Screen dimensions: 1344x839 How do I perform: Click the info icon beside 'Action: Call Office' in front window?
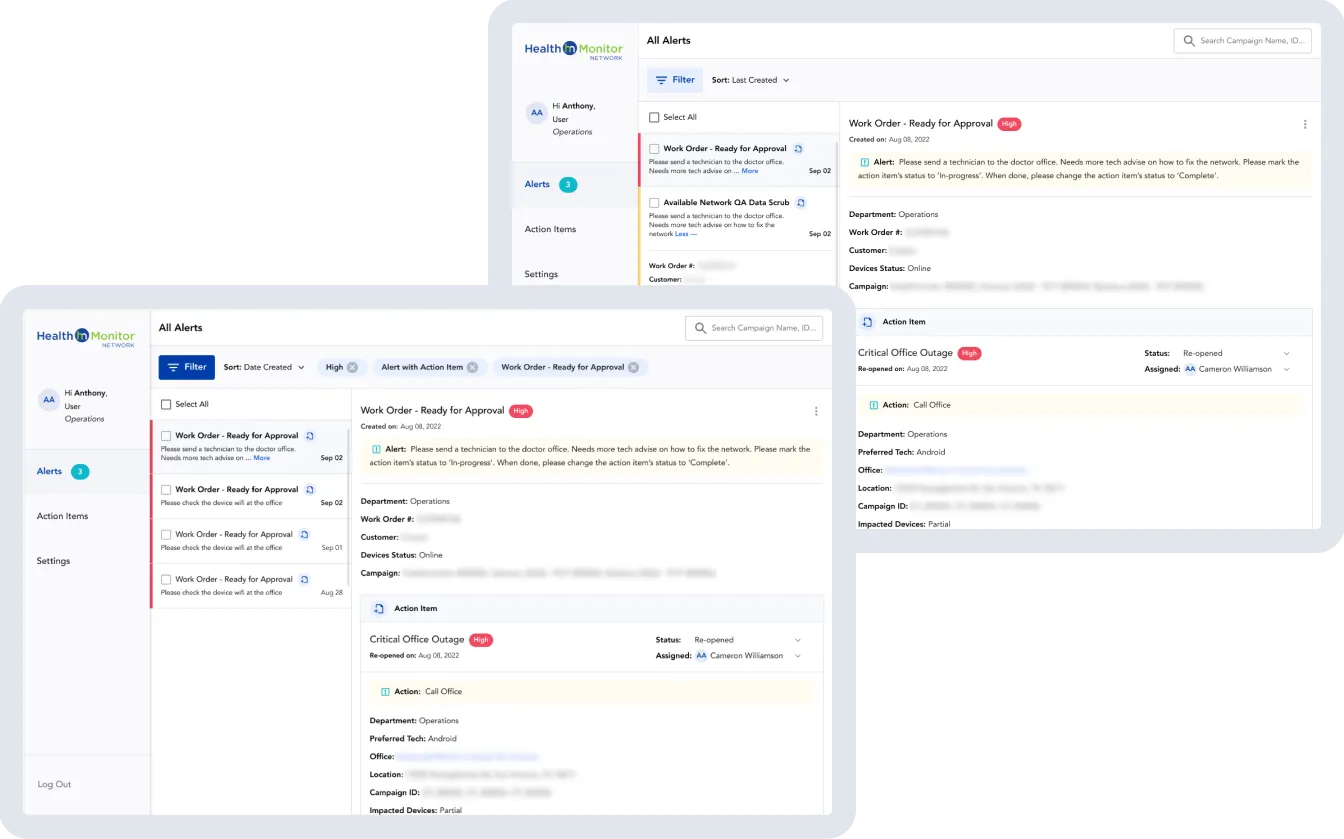(385, 692)
